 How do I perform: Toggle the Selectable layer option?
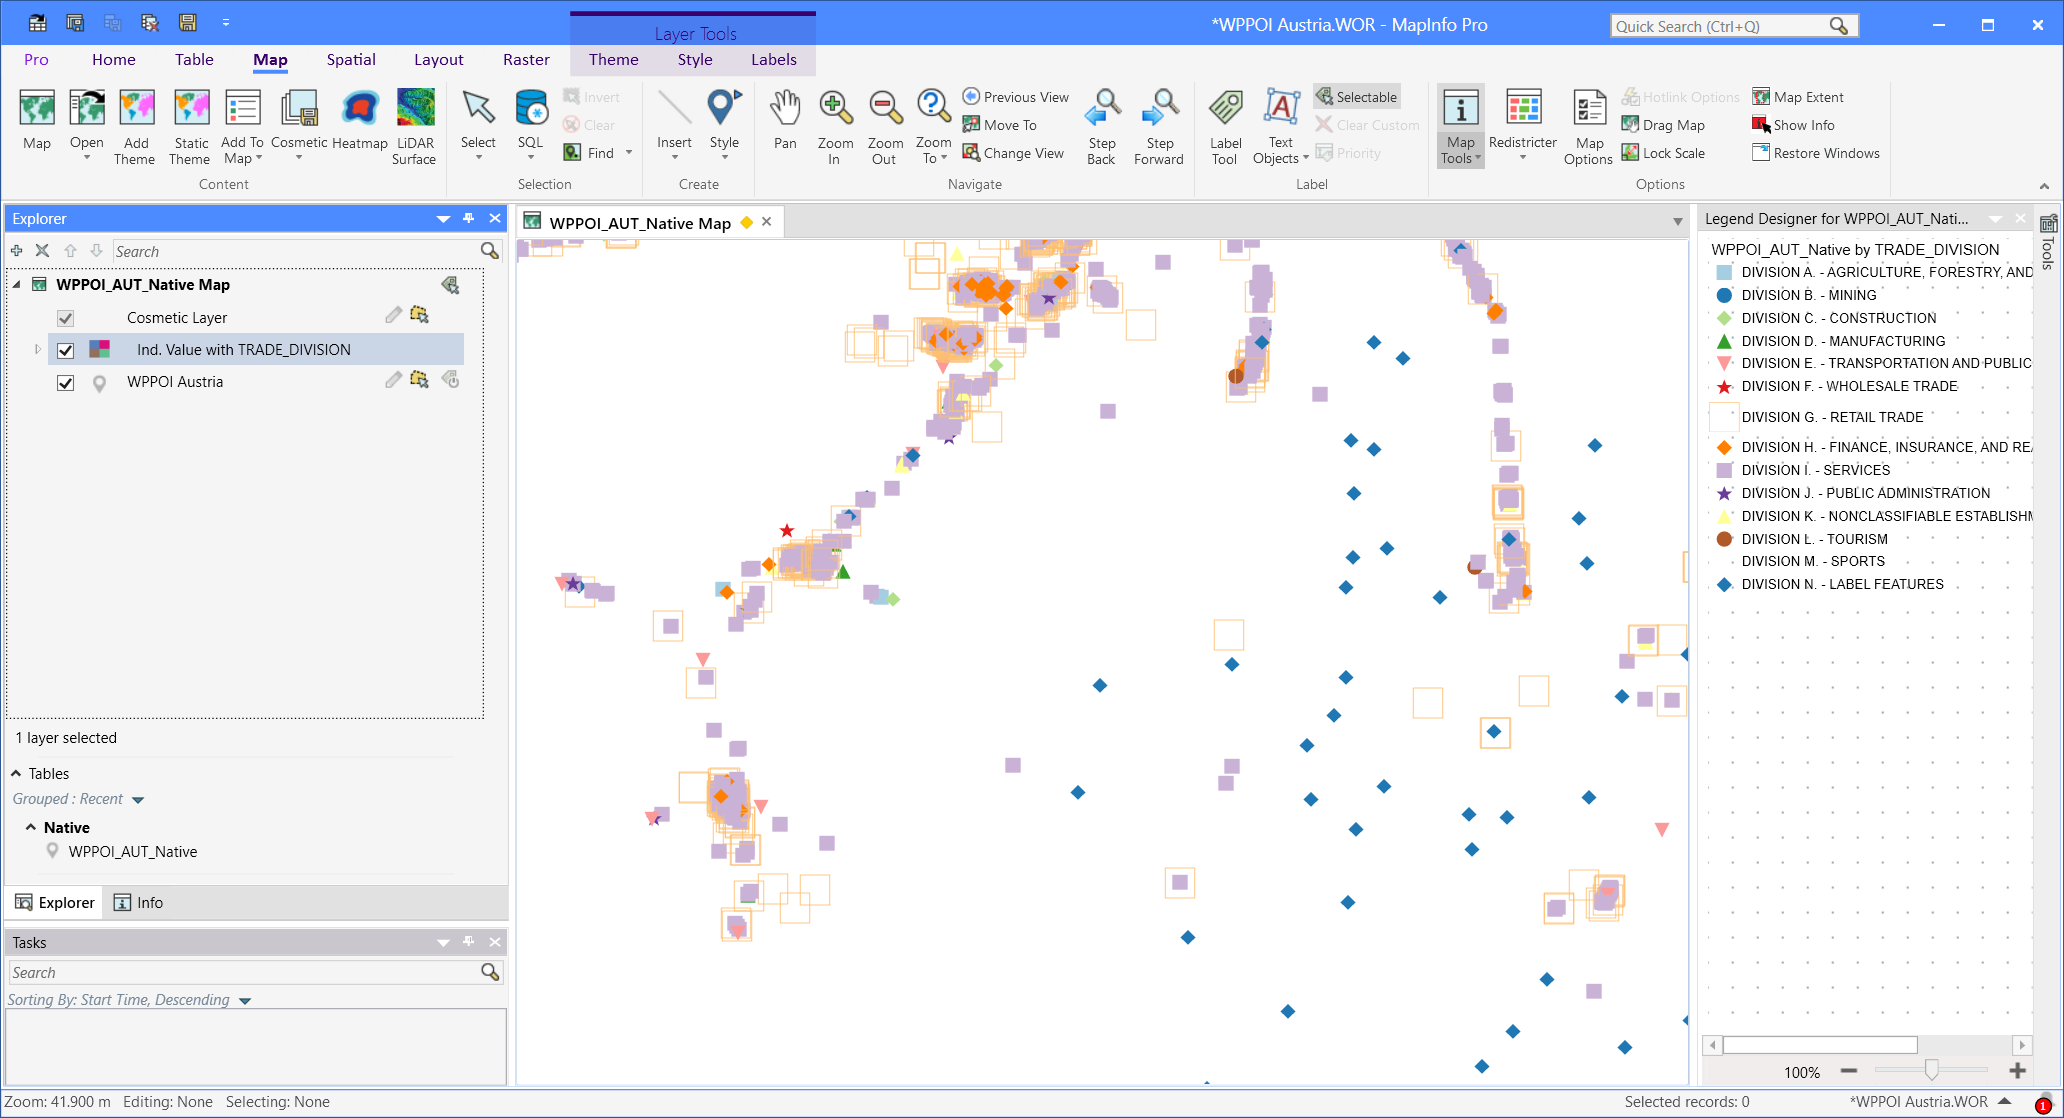1356,97
